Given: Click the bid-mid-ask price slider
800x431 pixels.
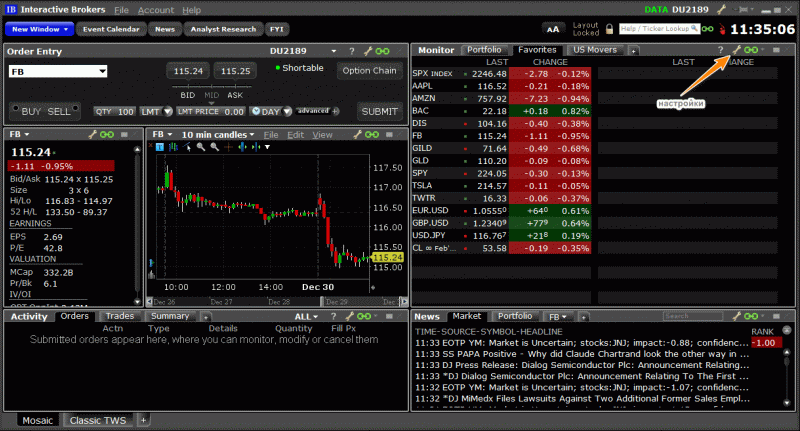Looking at the screenshot, I should click(x=211, y=87).
